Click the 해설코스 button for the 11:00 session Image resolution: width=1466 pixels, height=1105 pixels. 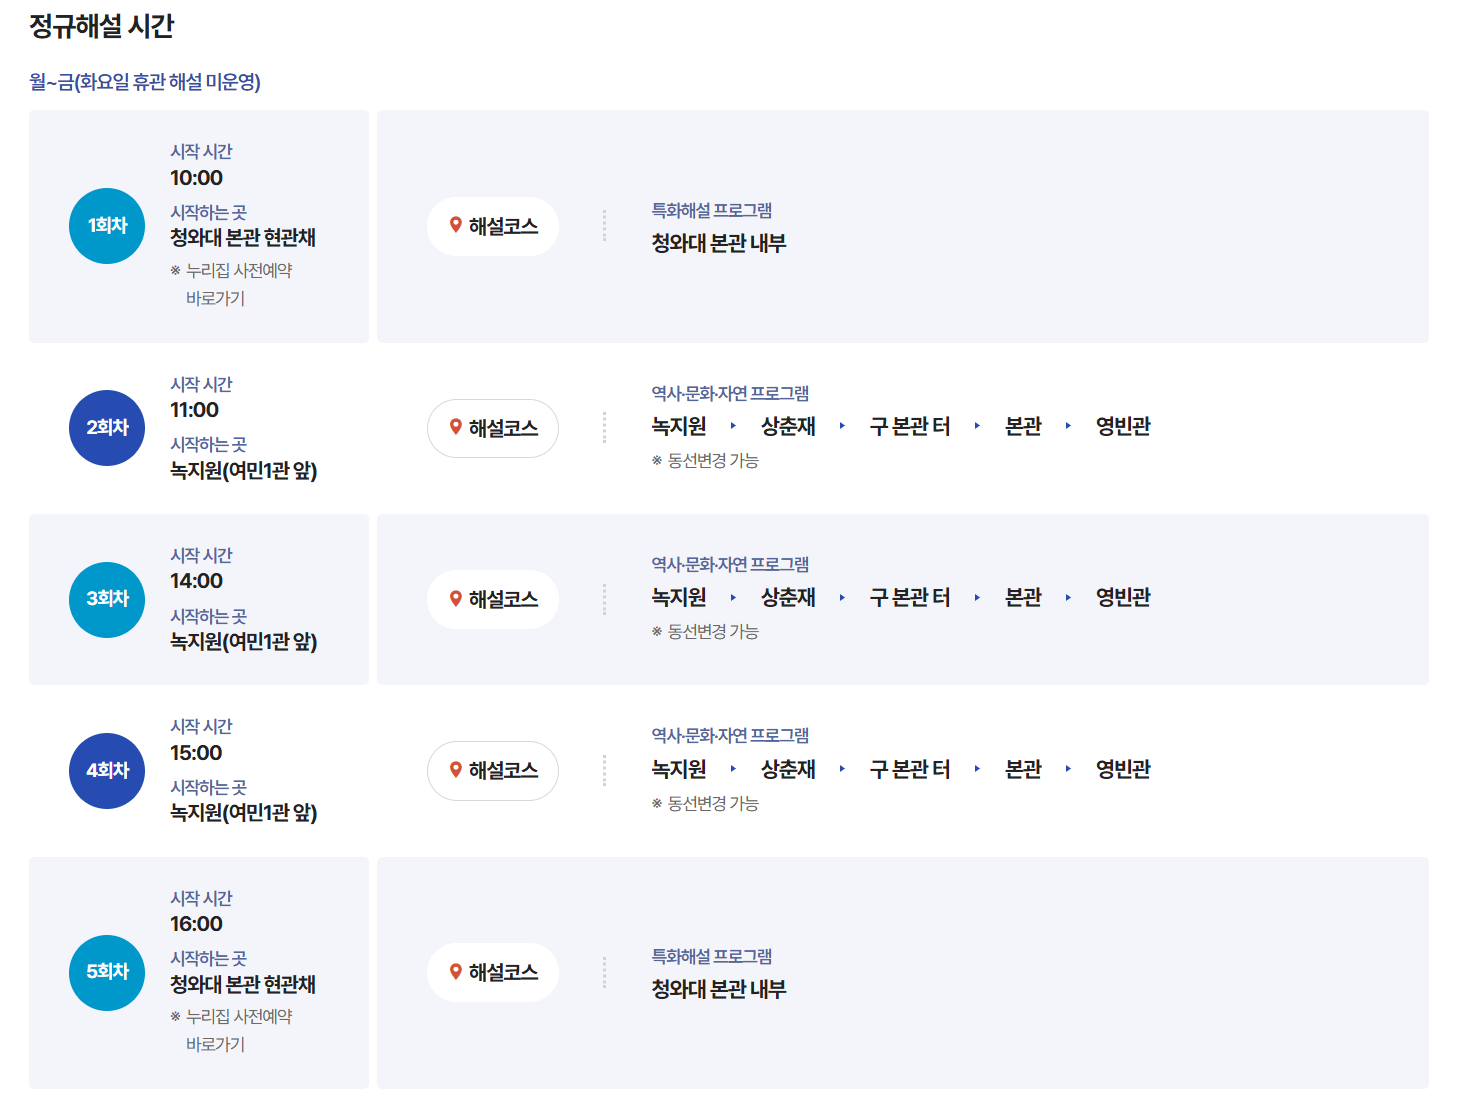[x=493, y=427]
